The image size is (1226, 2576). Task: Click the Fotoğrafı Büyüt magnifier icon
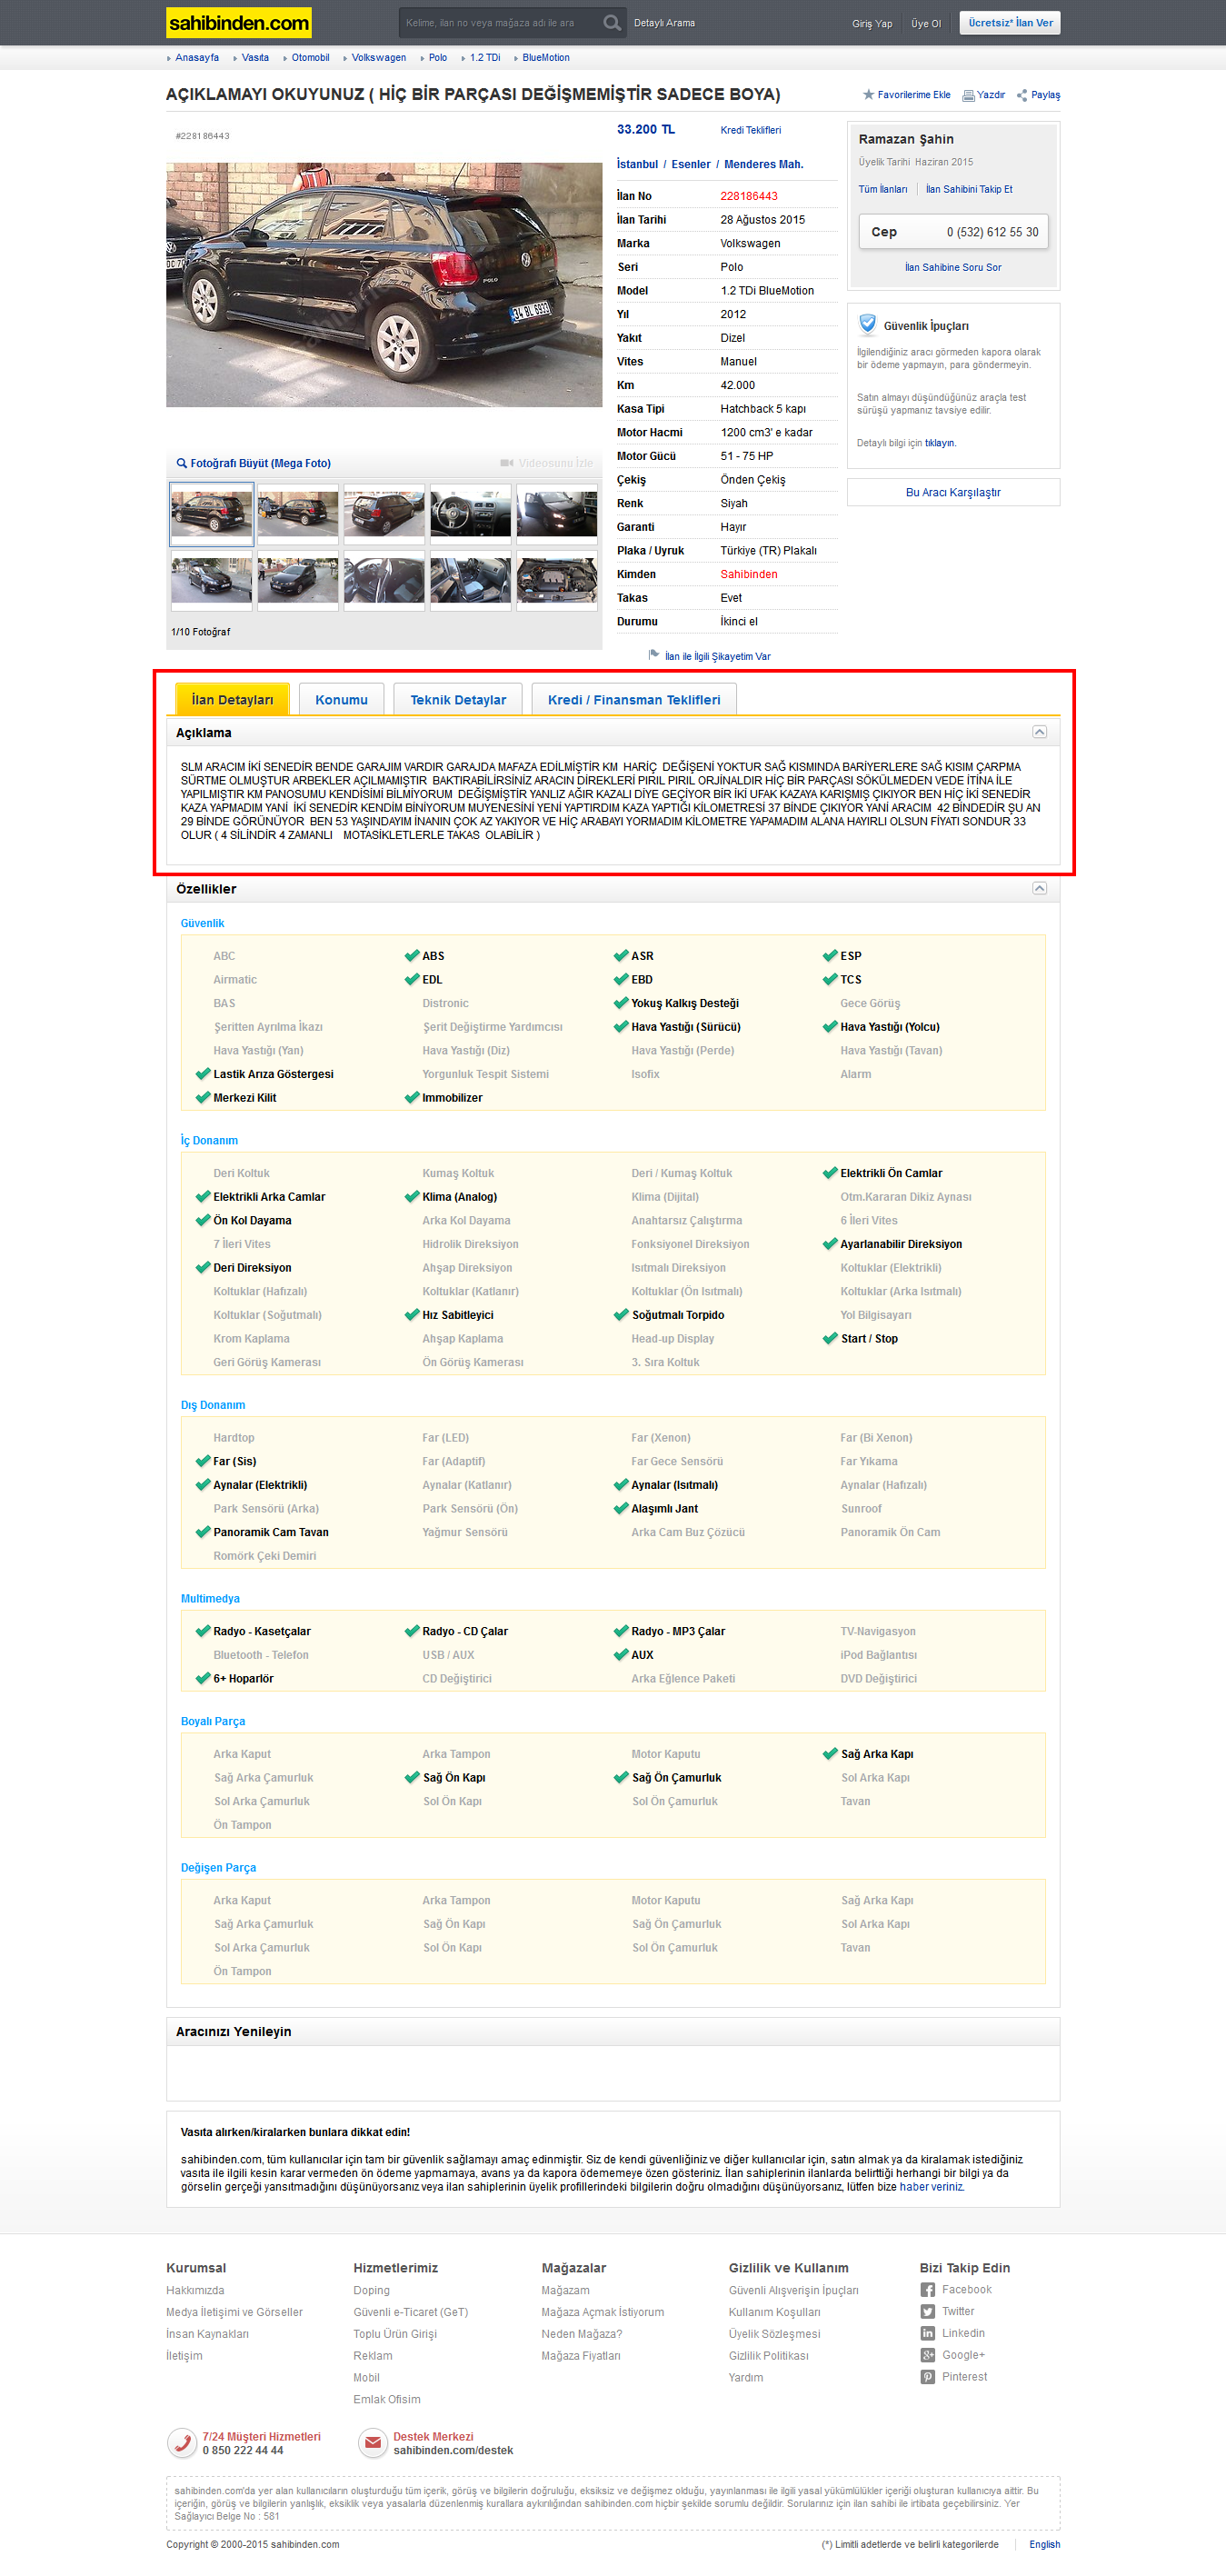181,463
